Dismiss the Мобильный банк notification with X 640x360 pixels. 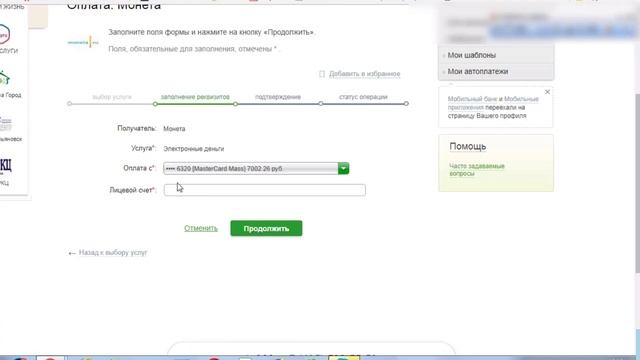click(x=547, y=92)
